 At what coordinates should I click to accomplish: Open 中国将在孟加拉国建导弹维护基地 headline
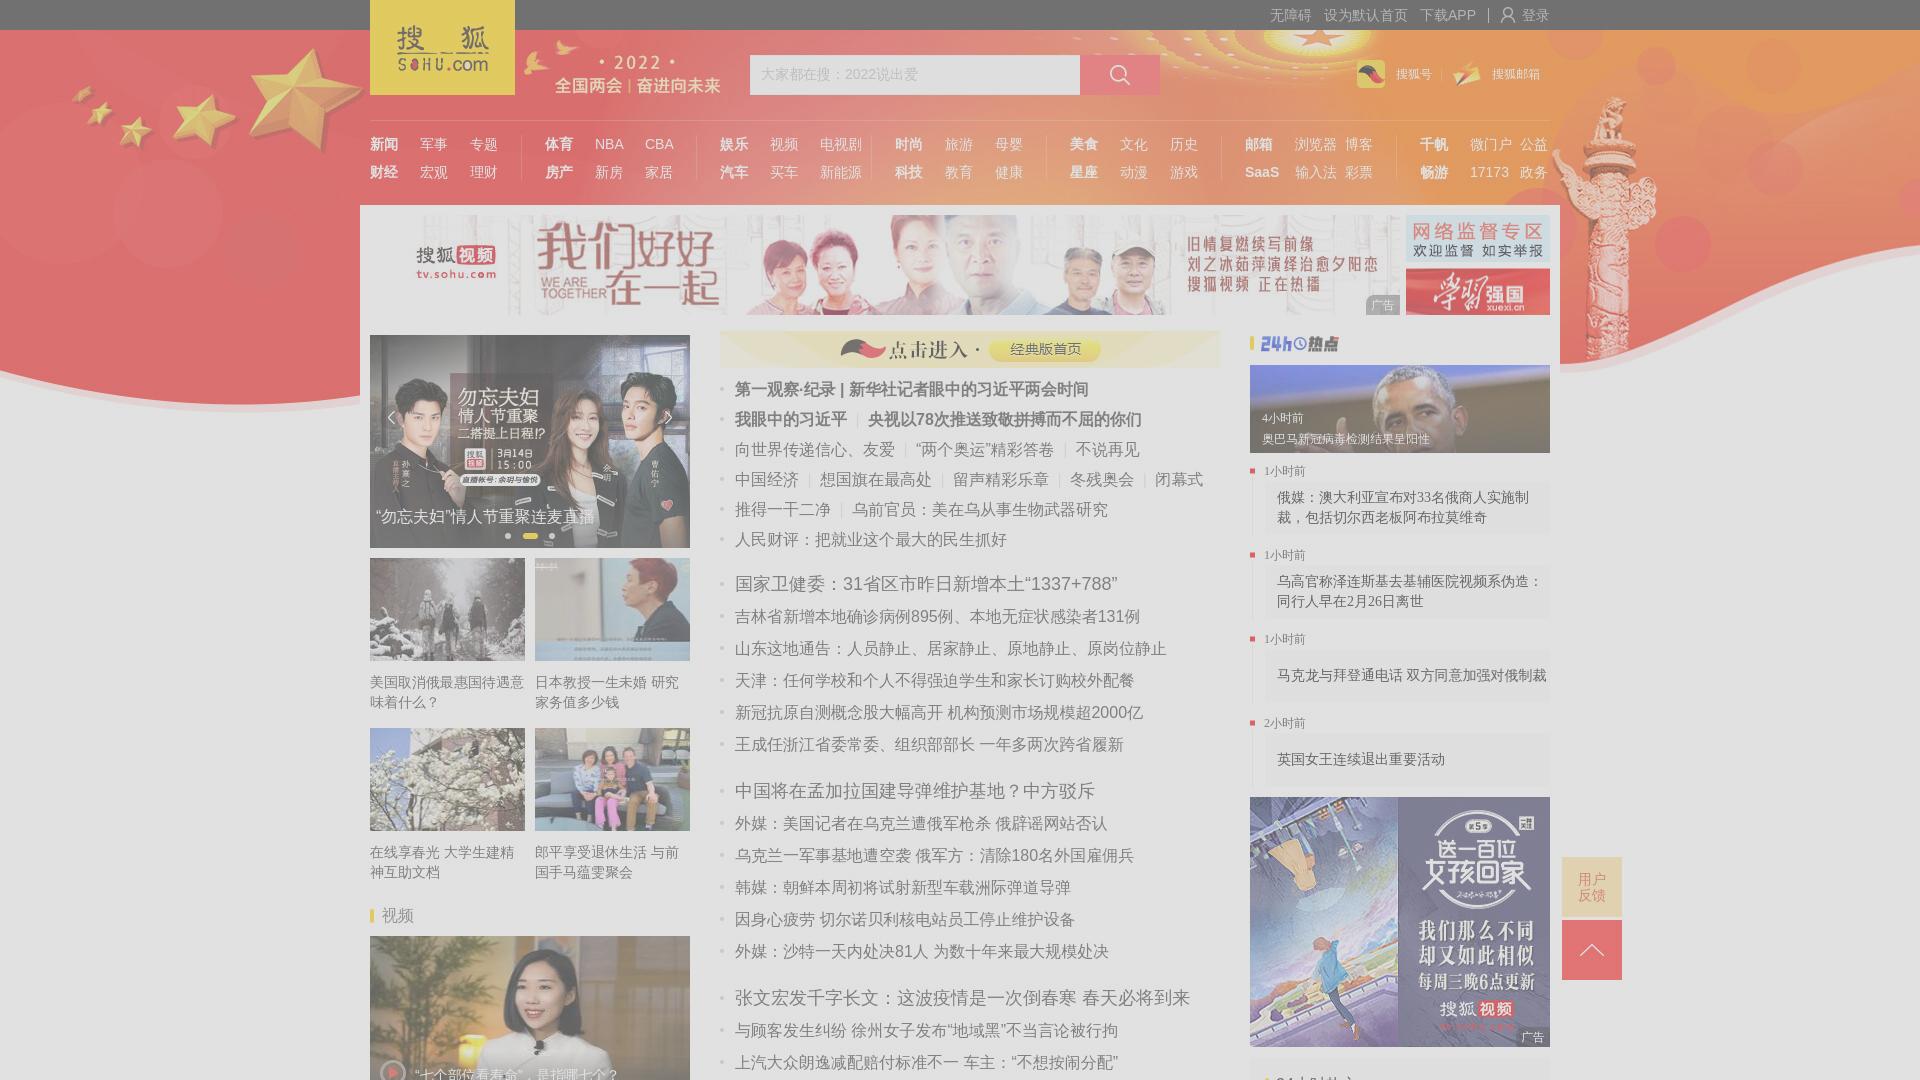(x=915, y=791)
